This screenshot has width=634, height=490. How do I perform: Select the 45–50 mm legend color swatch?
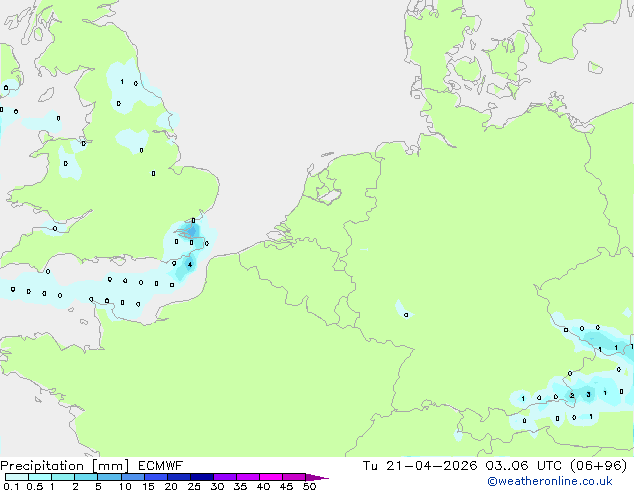pyautogui.click(x=294, y=477)
